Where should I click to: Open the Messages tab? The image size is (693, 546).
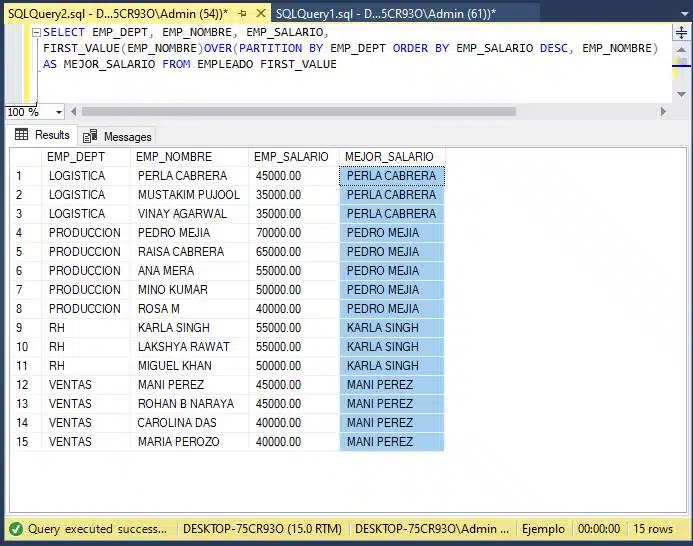click(x=117, y=137)
